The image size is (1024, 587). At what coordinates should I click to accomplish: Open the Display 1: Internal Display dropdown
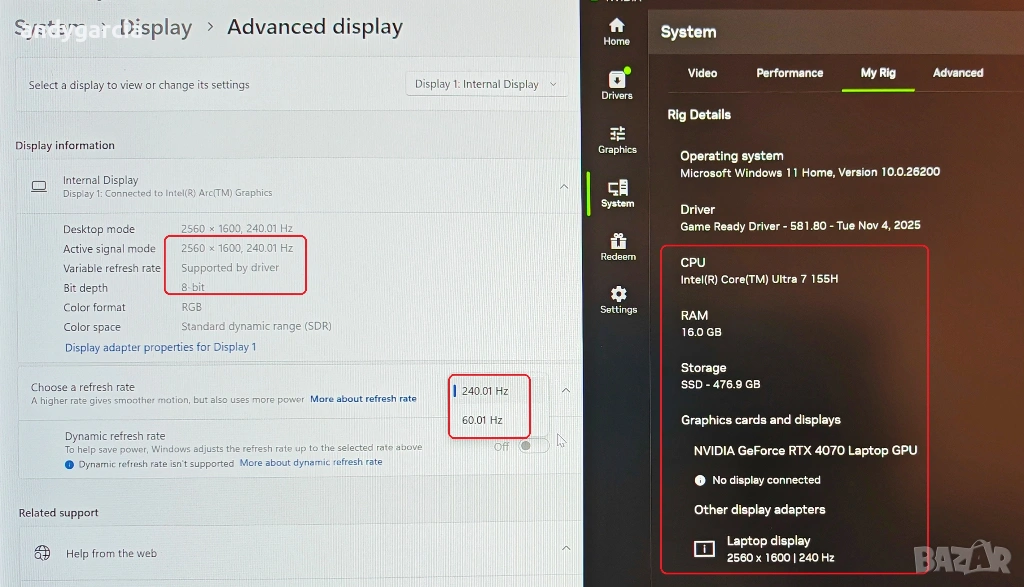[487, 85]
